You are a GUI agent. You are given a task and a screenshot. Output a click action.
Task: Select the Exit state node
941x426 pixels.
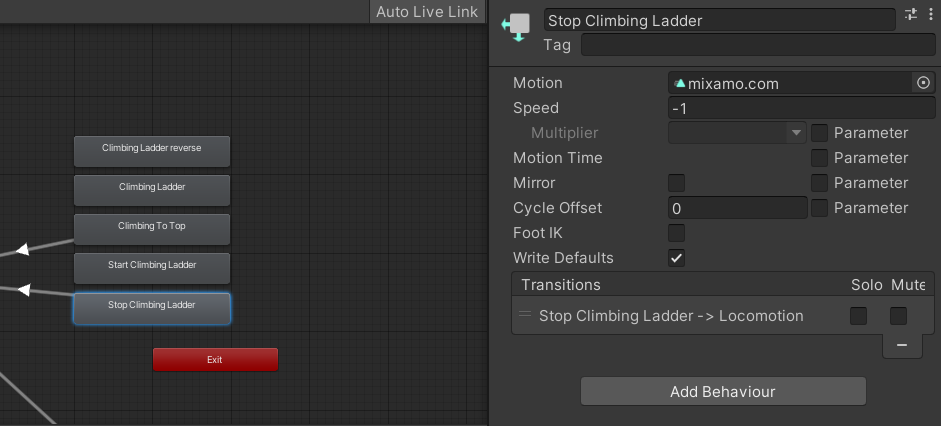tap(215, 359)
